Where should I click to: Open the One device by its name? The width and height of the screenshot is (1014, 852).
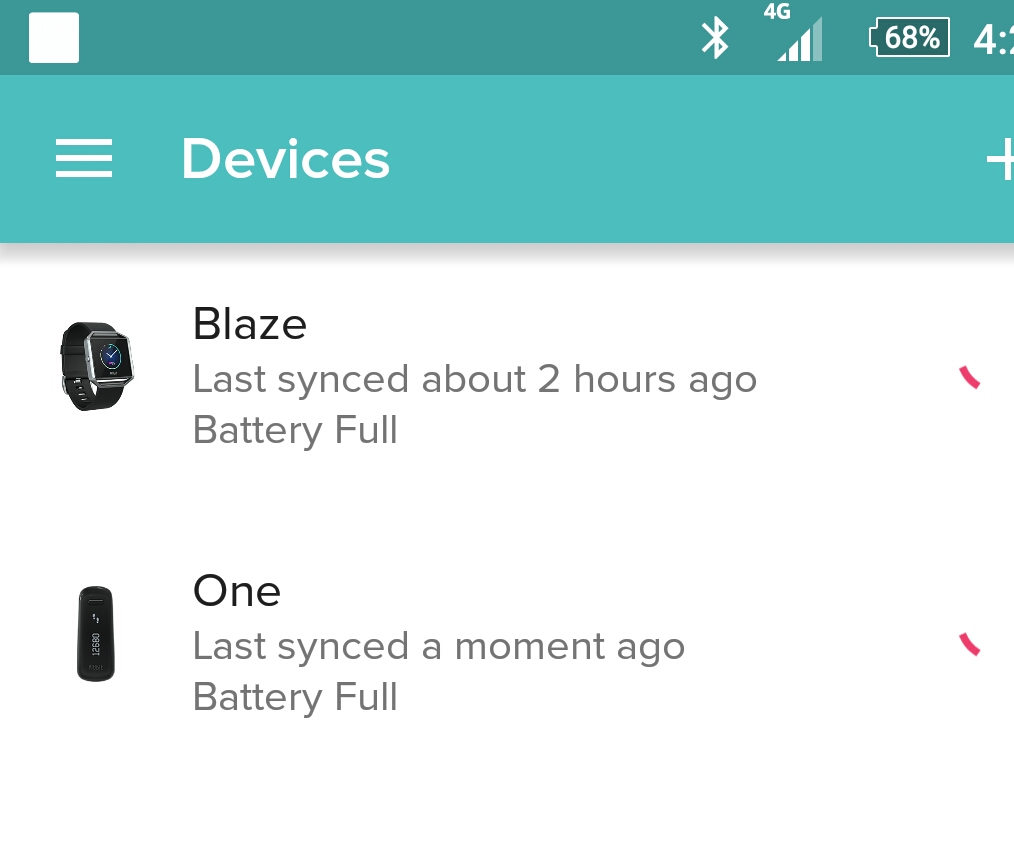(236, 591)
